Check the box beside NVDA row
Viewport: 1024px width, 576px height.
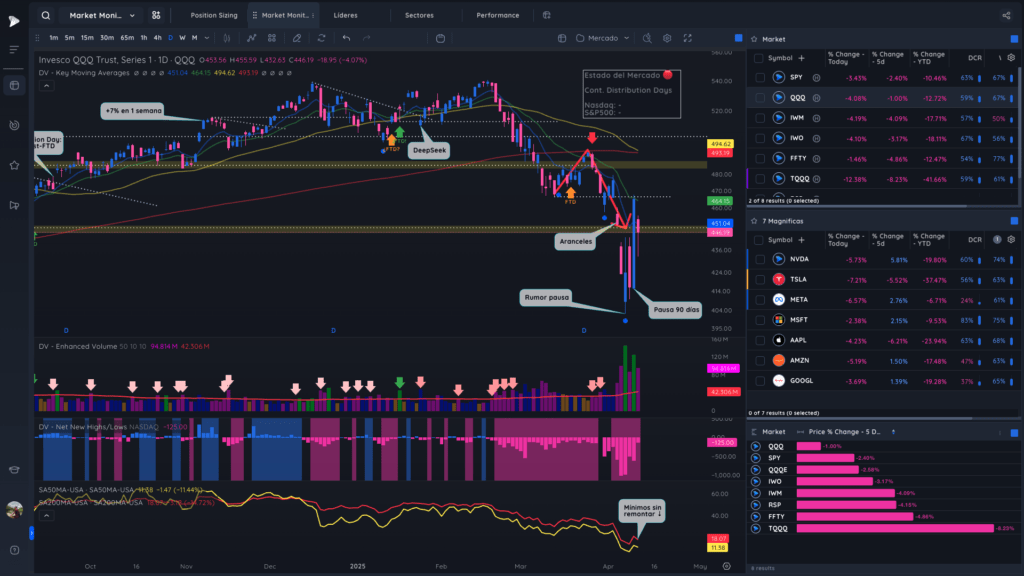760,259
